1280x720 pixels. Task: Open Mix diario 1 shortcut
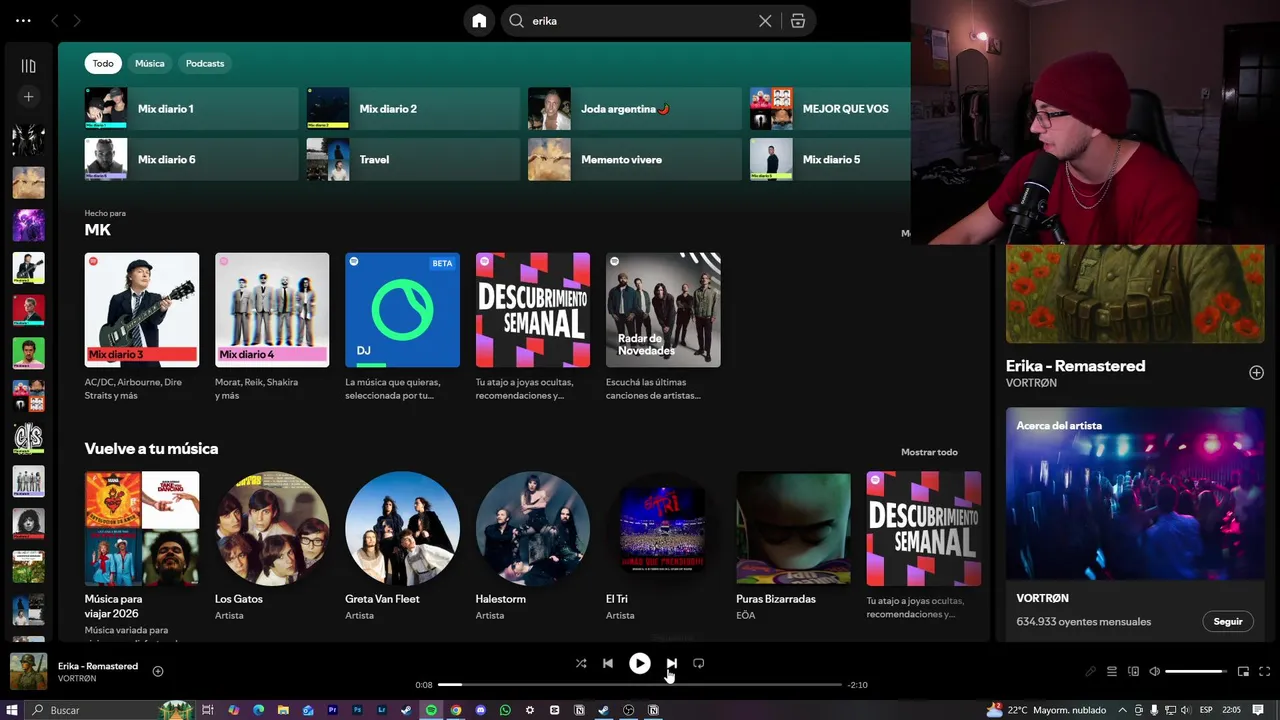click(191, 109)
